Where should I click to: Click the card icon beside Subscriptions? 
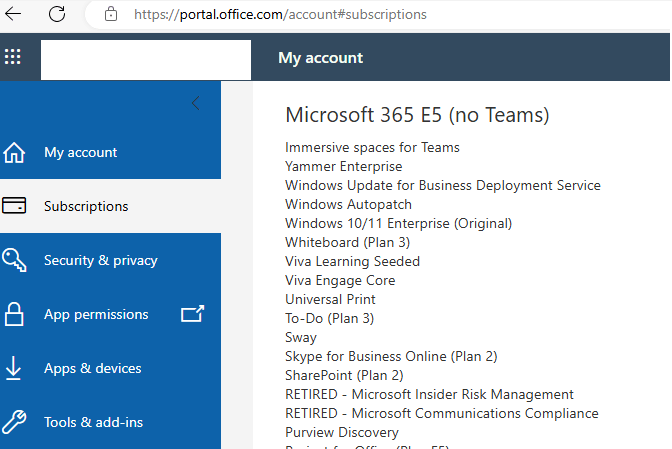coord(14,205)
